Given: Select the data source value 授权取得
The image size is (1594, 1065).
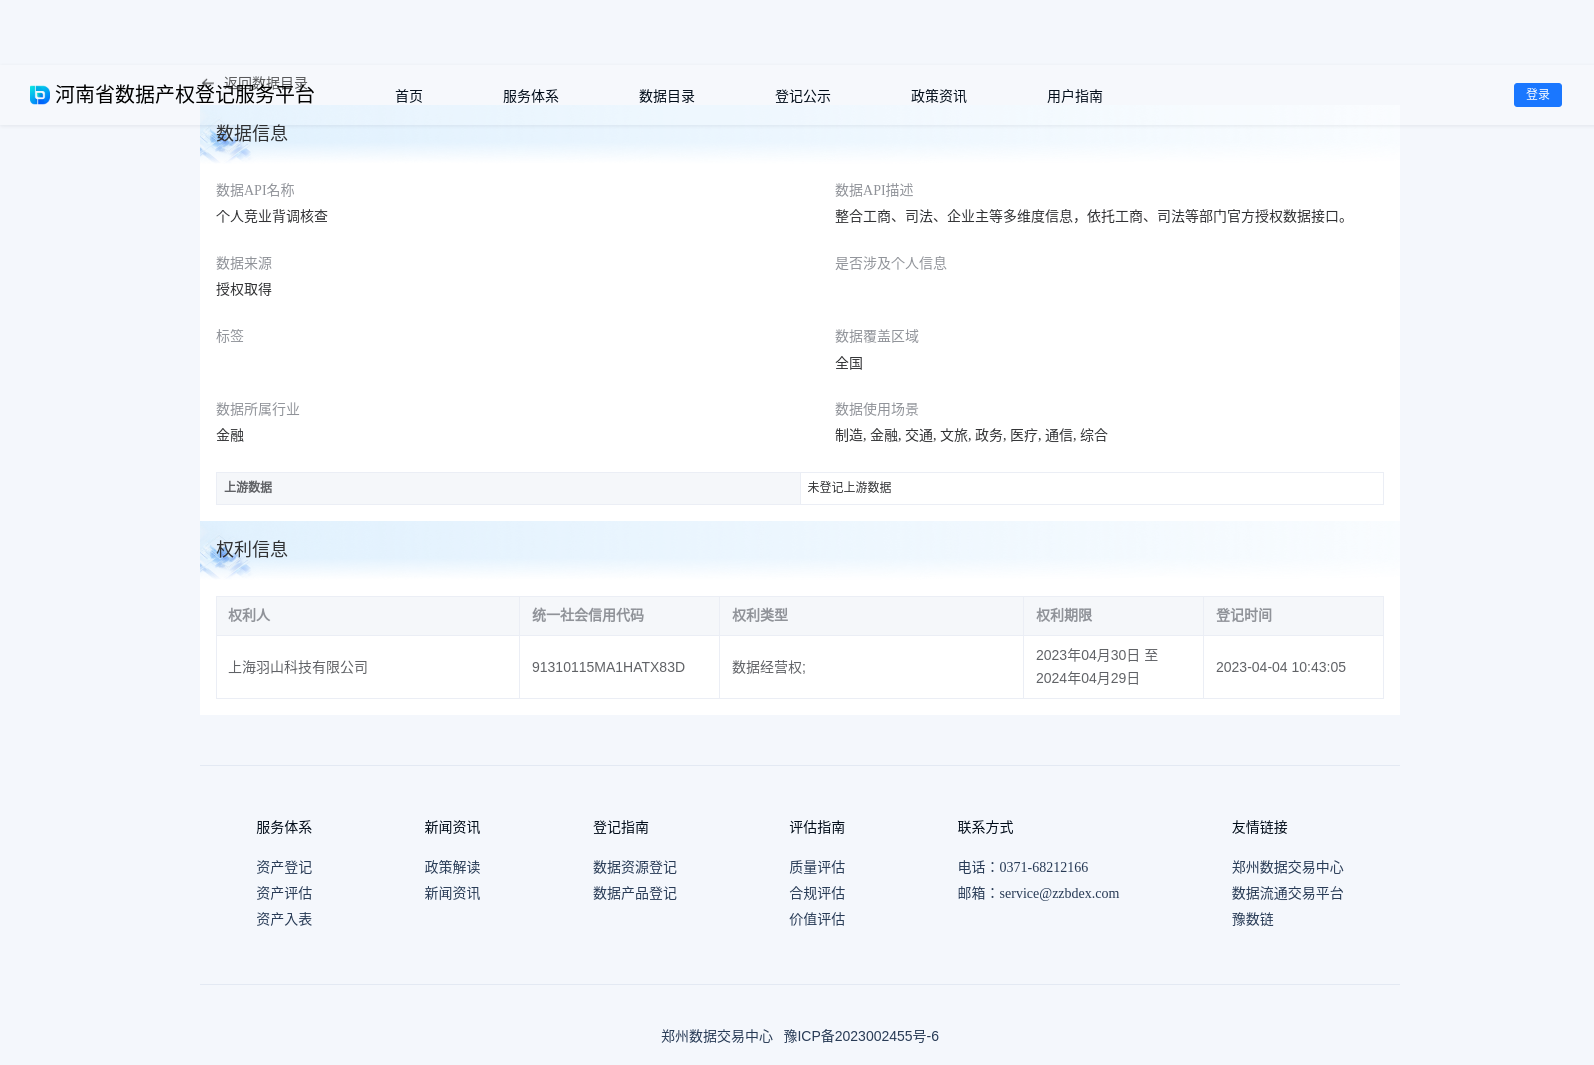Looking at the screenshot, I should pyautogui.click(x=244, y=289).
